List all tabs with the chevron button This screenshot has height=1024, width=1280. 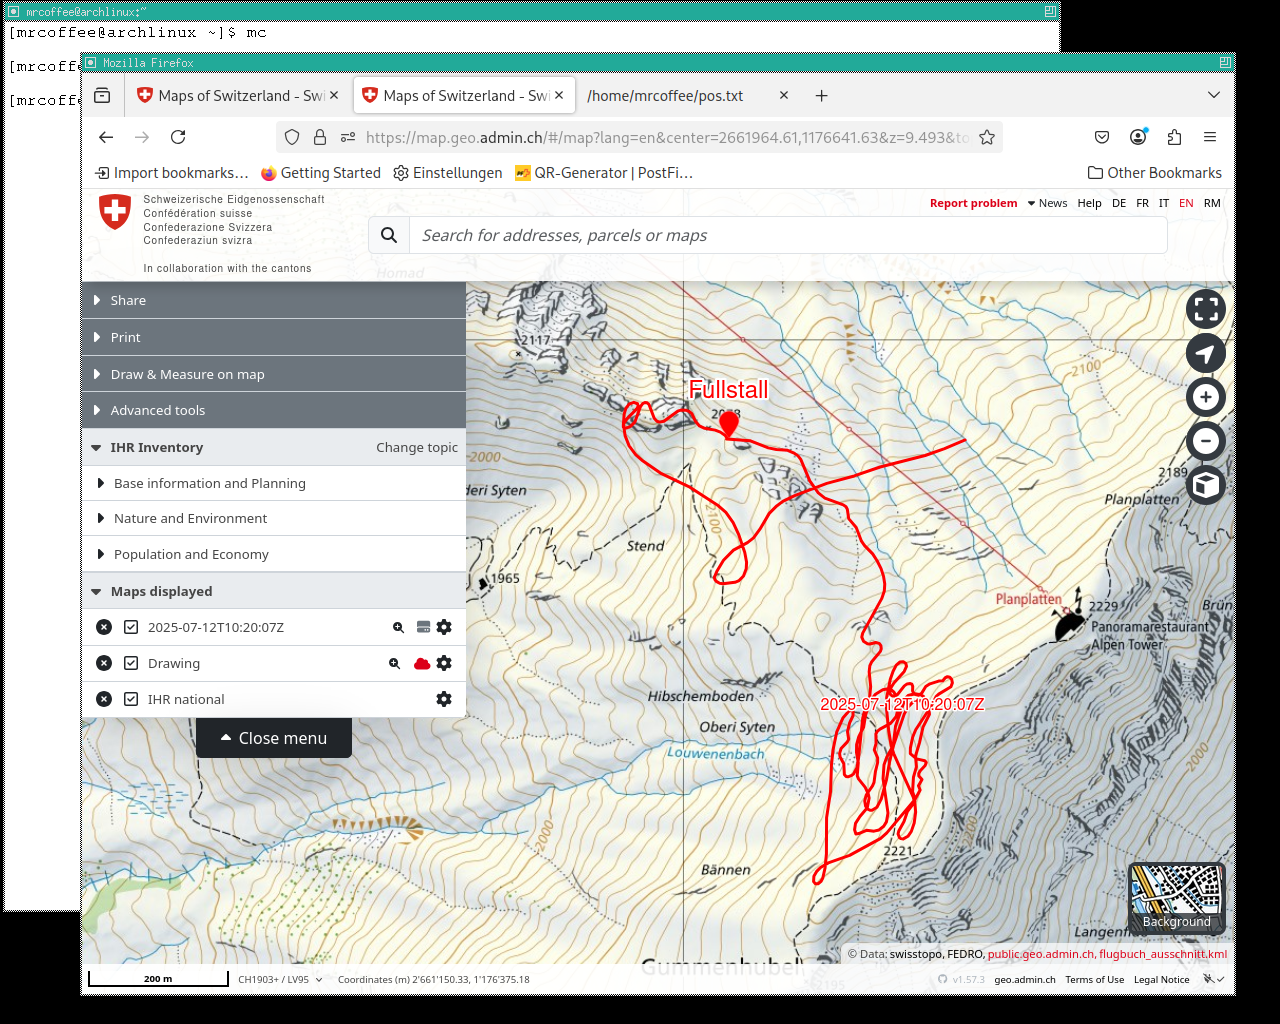pyautogui.click(x=1214, y=95)
